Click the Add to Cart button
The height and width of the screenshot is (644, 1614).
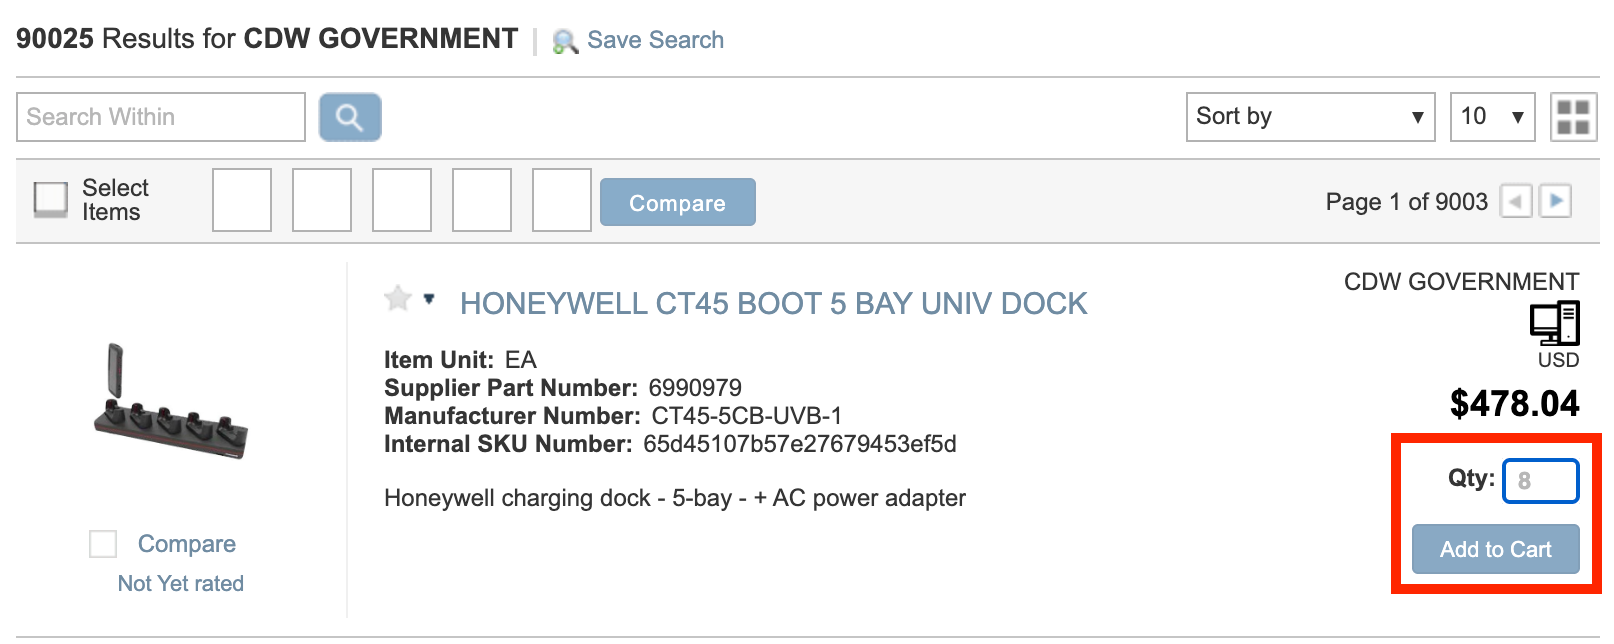[1495, 549]
